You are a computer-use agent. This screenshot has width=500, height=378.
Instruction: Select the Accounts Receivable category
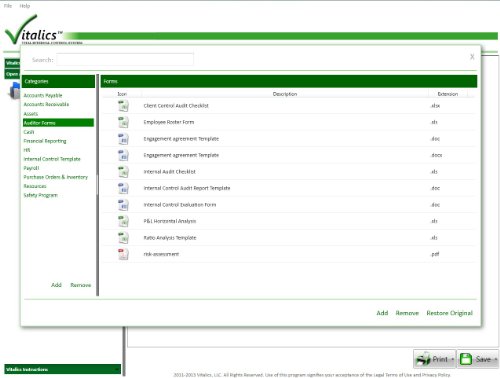click(x=46, y=104)
